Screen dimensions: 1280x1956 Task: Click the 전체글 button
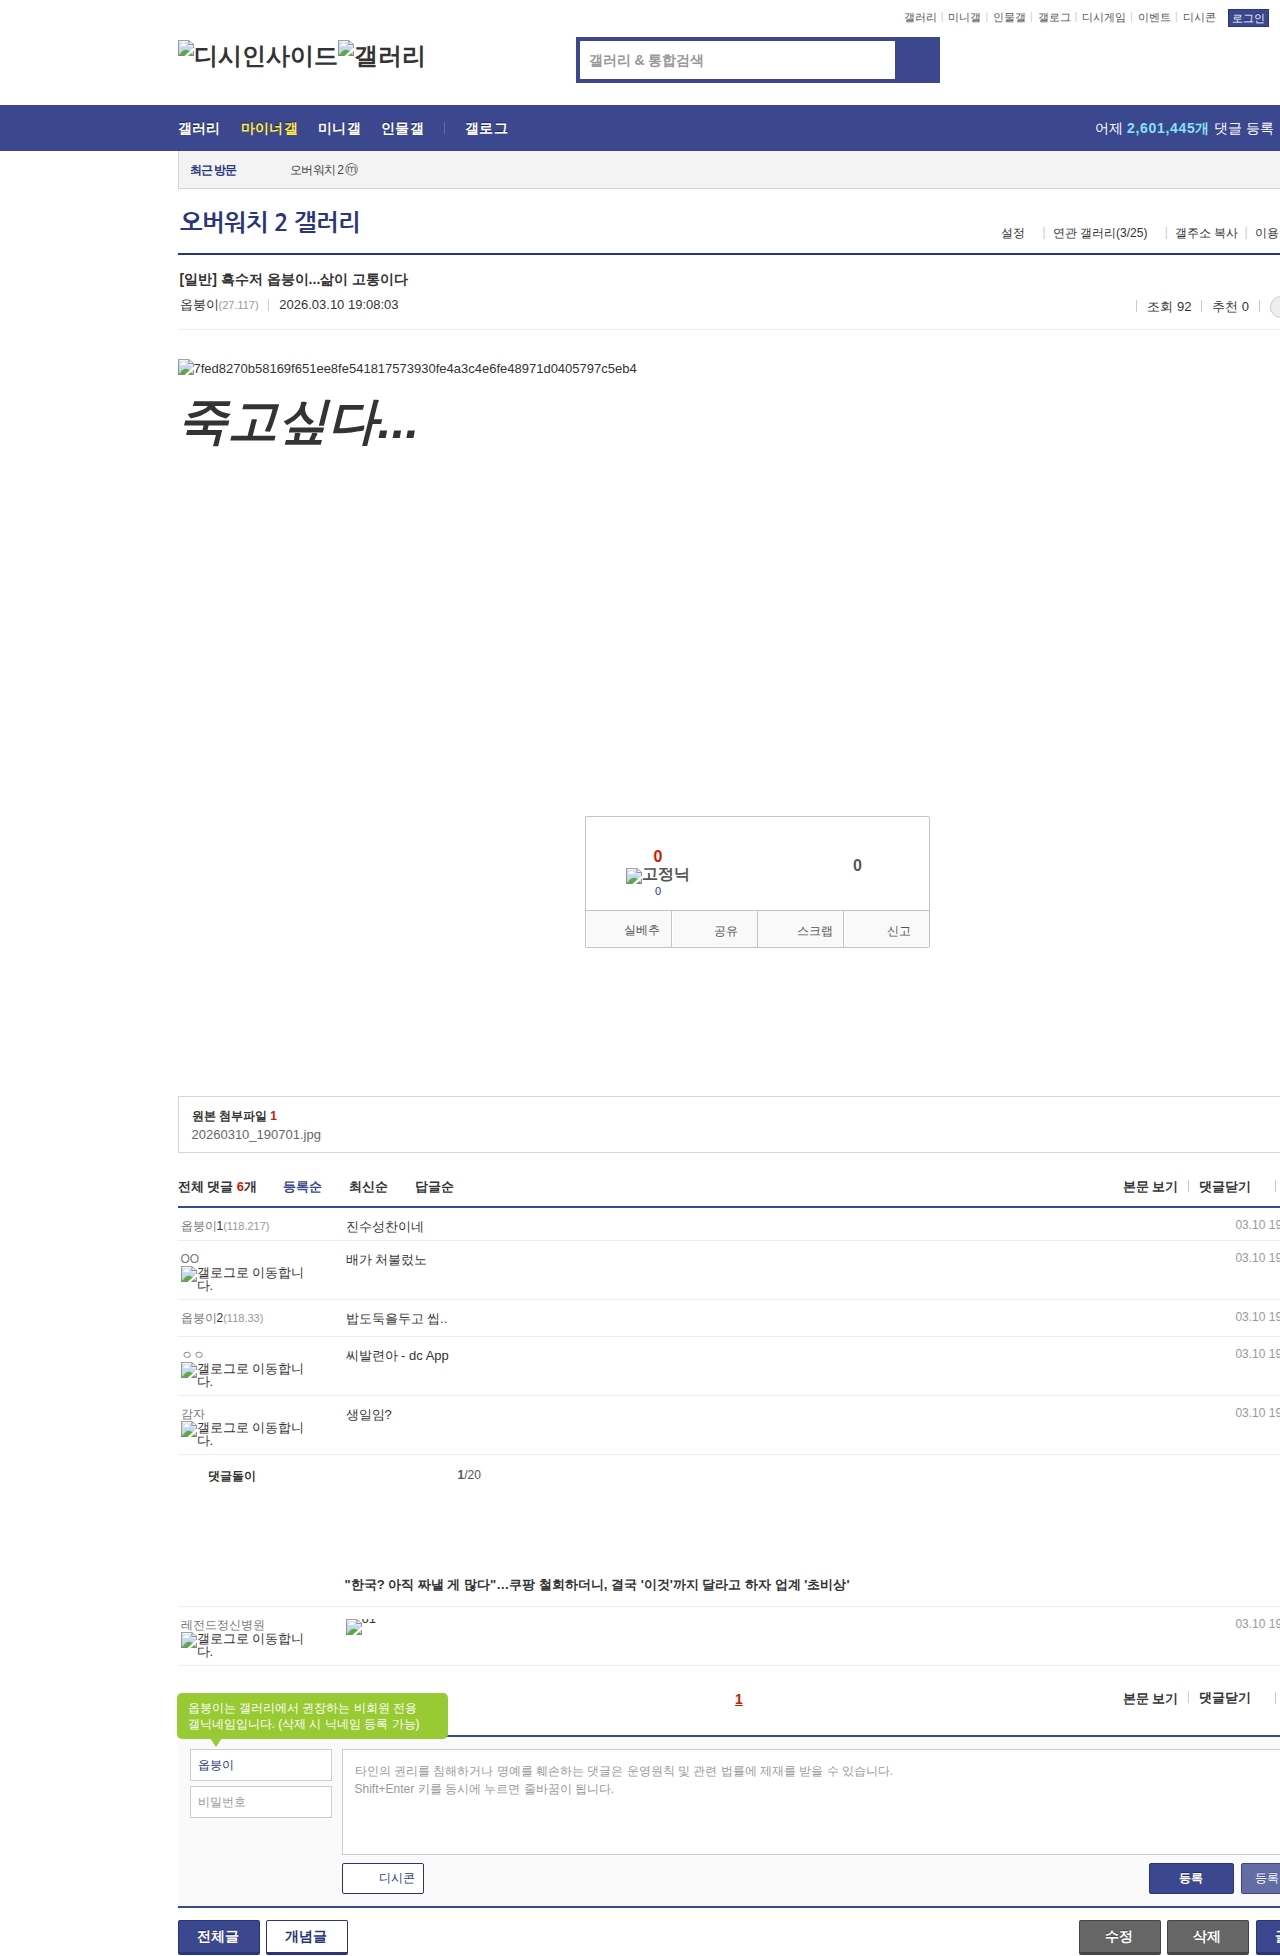coord(219,1937)
